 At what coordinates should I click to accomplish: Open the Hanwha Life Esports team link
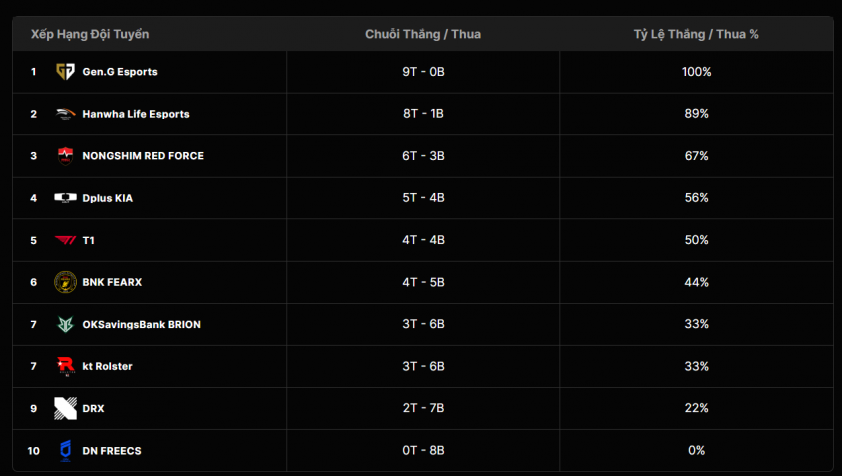136,114
